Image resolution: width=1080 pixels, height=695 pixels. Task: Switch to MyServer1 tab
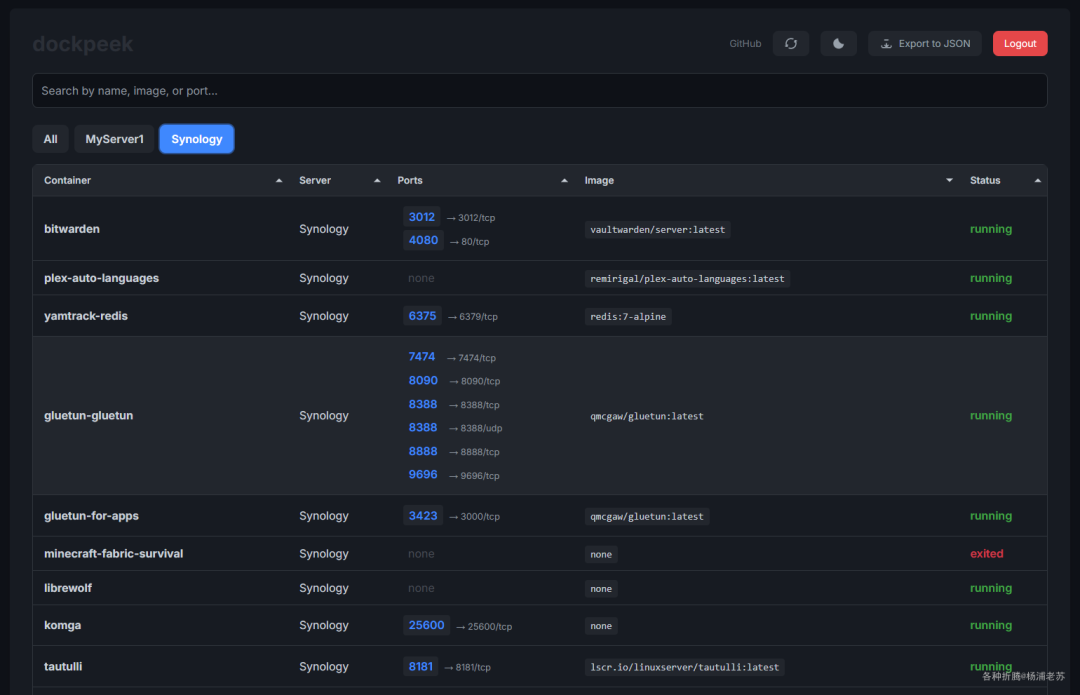point(114,139)
